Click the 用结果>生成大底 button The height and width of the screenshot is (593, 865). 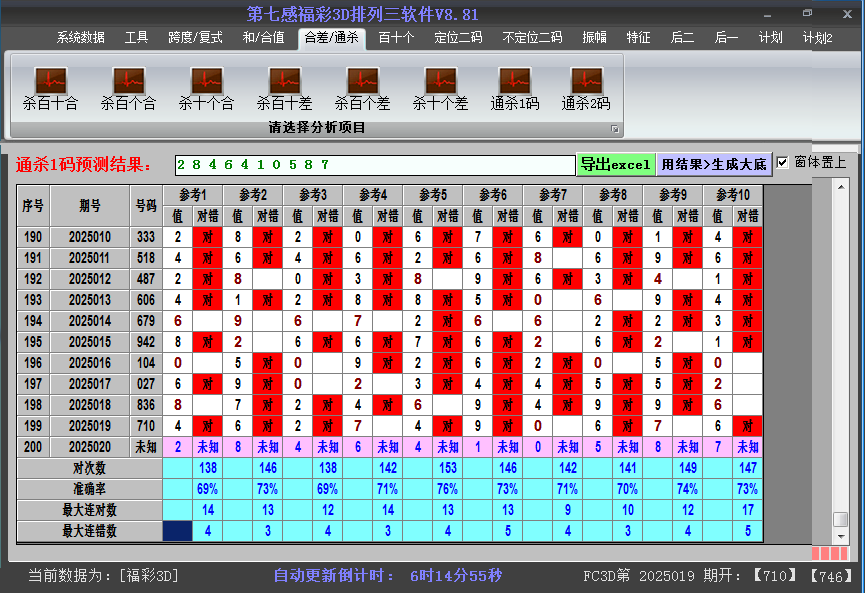pyautogui.click(x=714, y=164)
